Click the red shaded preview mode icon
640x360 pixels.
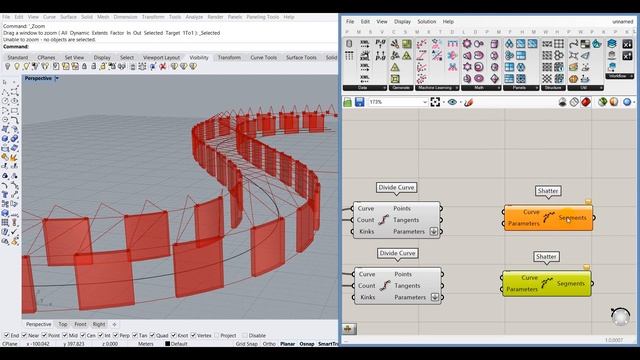[x=586, y=102]
